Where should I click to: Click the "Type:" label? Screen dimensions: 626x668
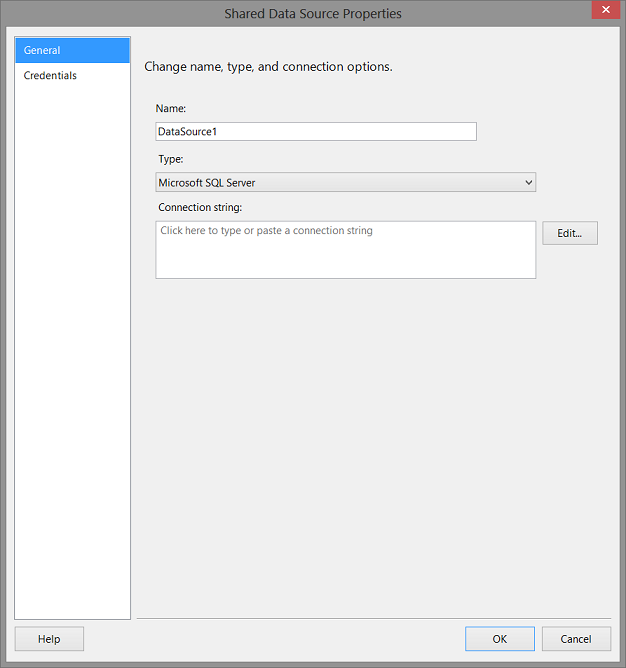pos(170,158)
